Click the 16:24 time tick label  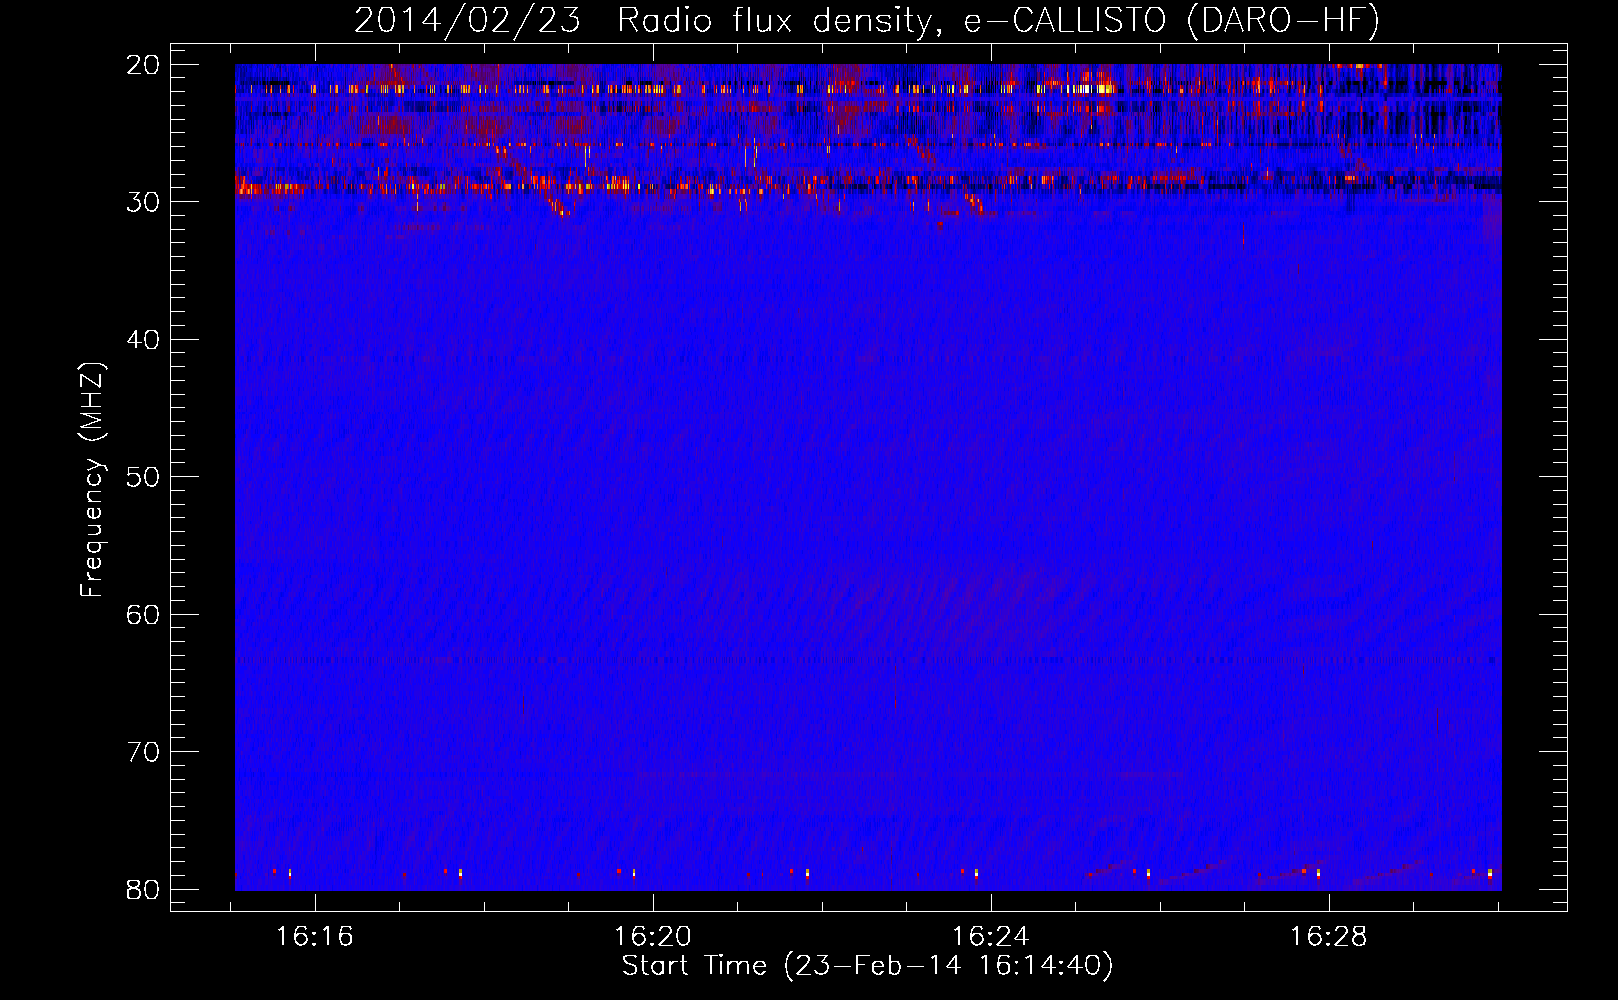(x=991, y=937)
